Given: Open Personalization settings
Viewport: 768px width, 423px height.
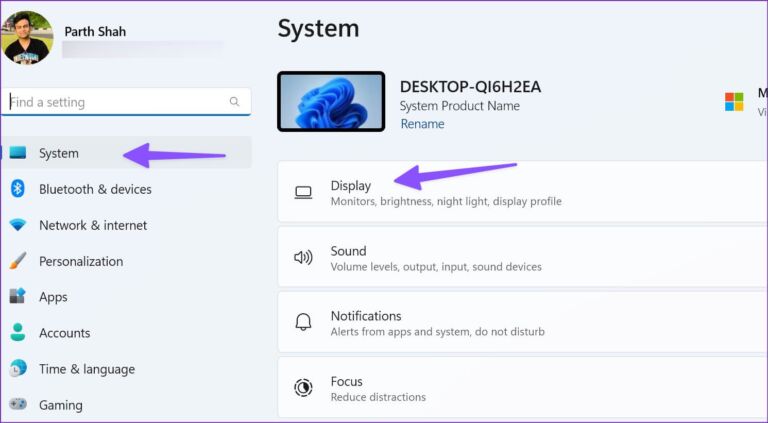Looking at the screenshot, I should [126, 261].
